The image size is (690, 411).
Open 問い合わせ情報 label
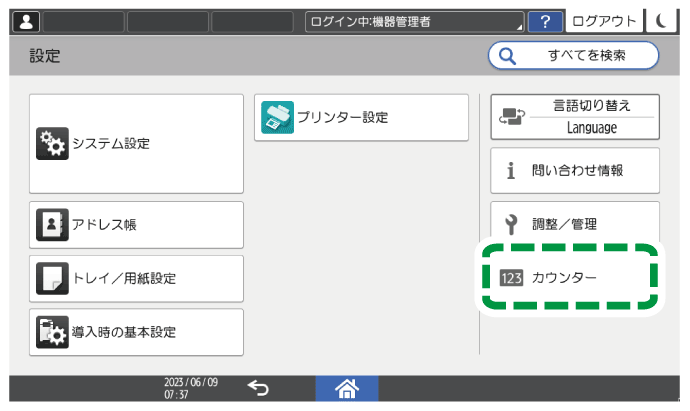click(577, 170)
